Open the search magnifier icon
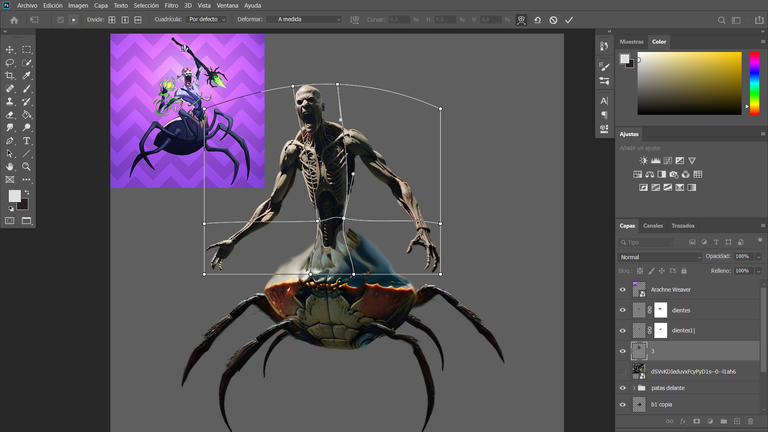This screenshot has height=432, width=768. pyautogui.click(x=721, y=20)
